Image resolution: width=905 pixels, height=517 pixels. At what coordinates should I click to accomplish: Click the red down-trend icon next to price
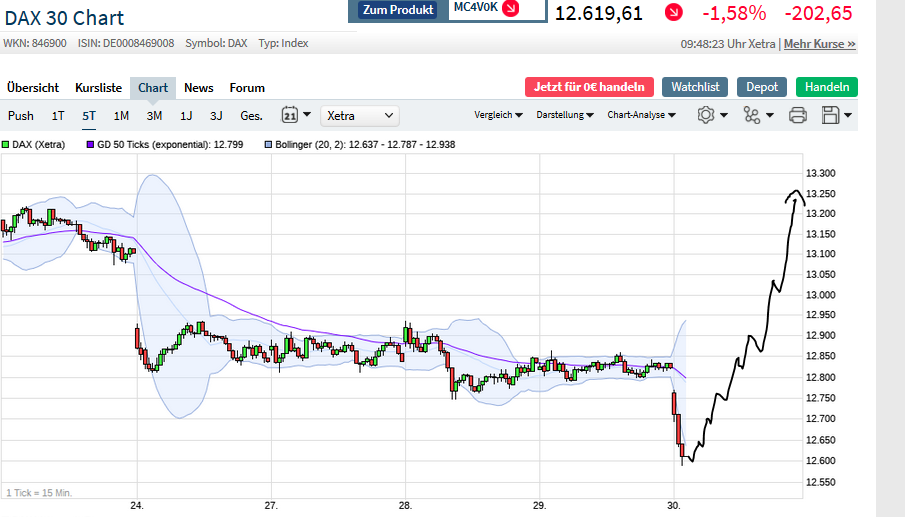point(674,12)
